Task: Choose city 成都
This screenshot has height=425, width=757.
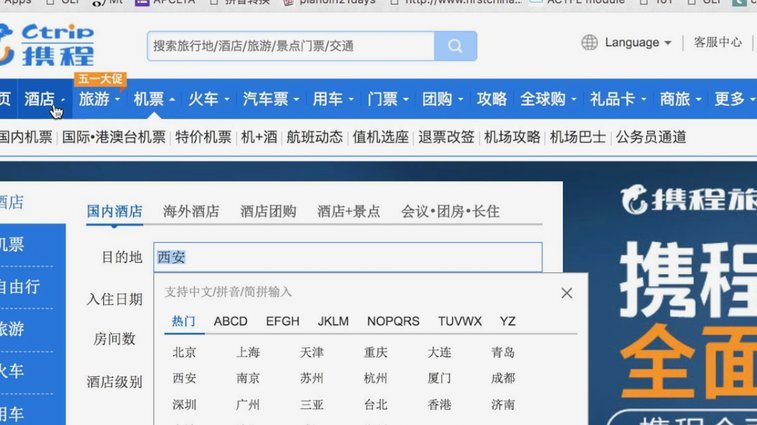Action: (x=503, y=378)
